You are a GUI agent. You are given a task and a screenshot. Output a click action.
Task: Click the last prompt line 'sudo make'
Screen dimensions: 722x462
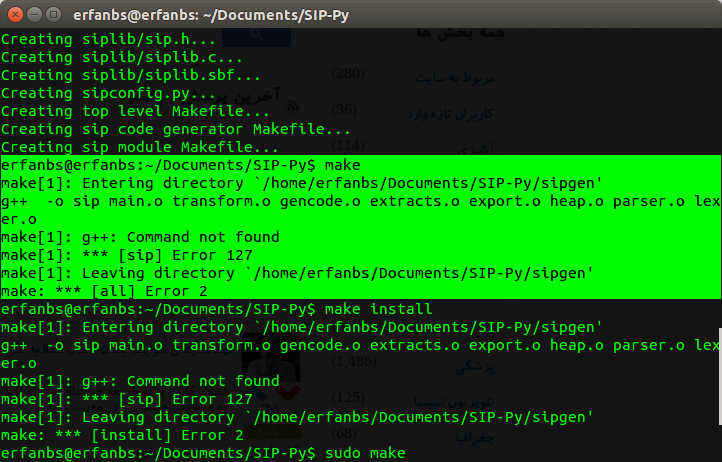(x=203, y=453)
